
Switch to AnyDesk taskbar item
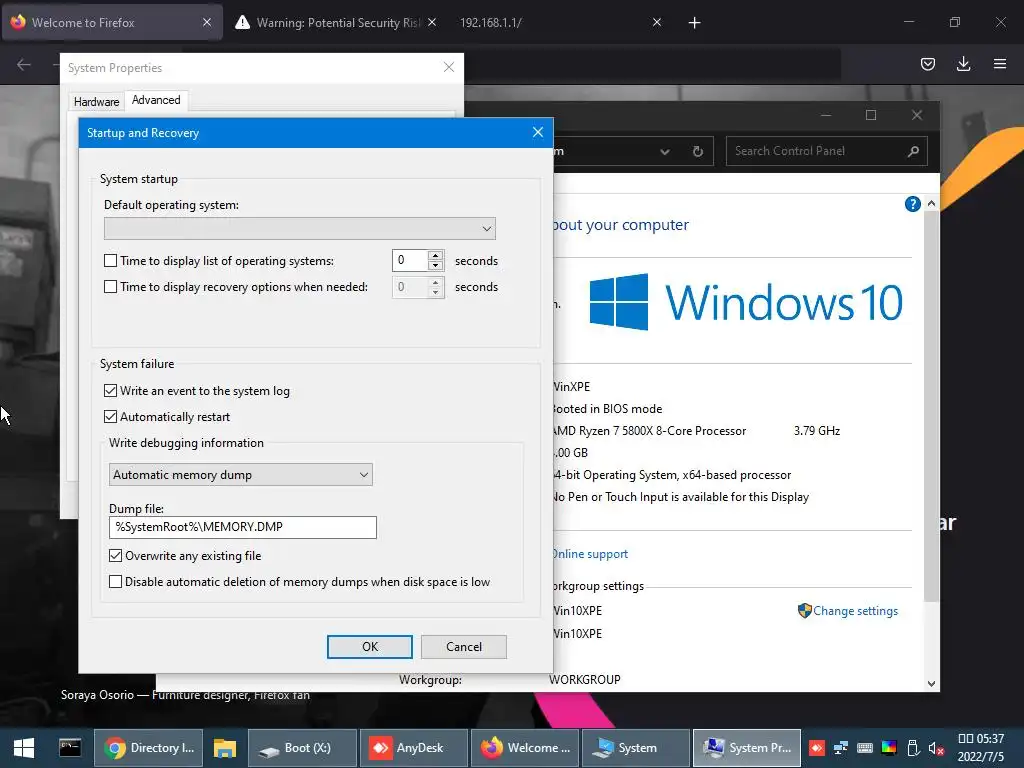(x=414, y=748)
